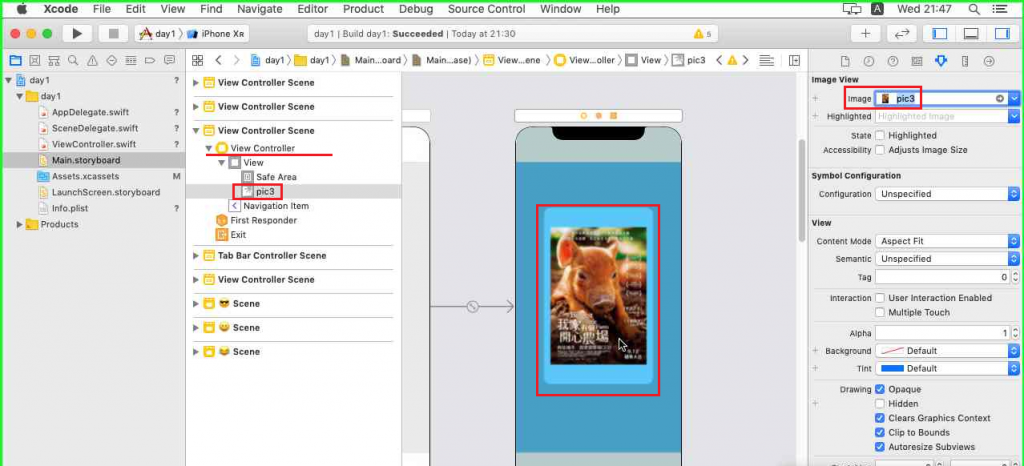Hide the right inspector panel

(1002, 33)
